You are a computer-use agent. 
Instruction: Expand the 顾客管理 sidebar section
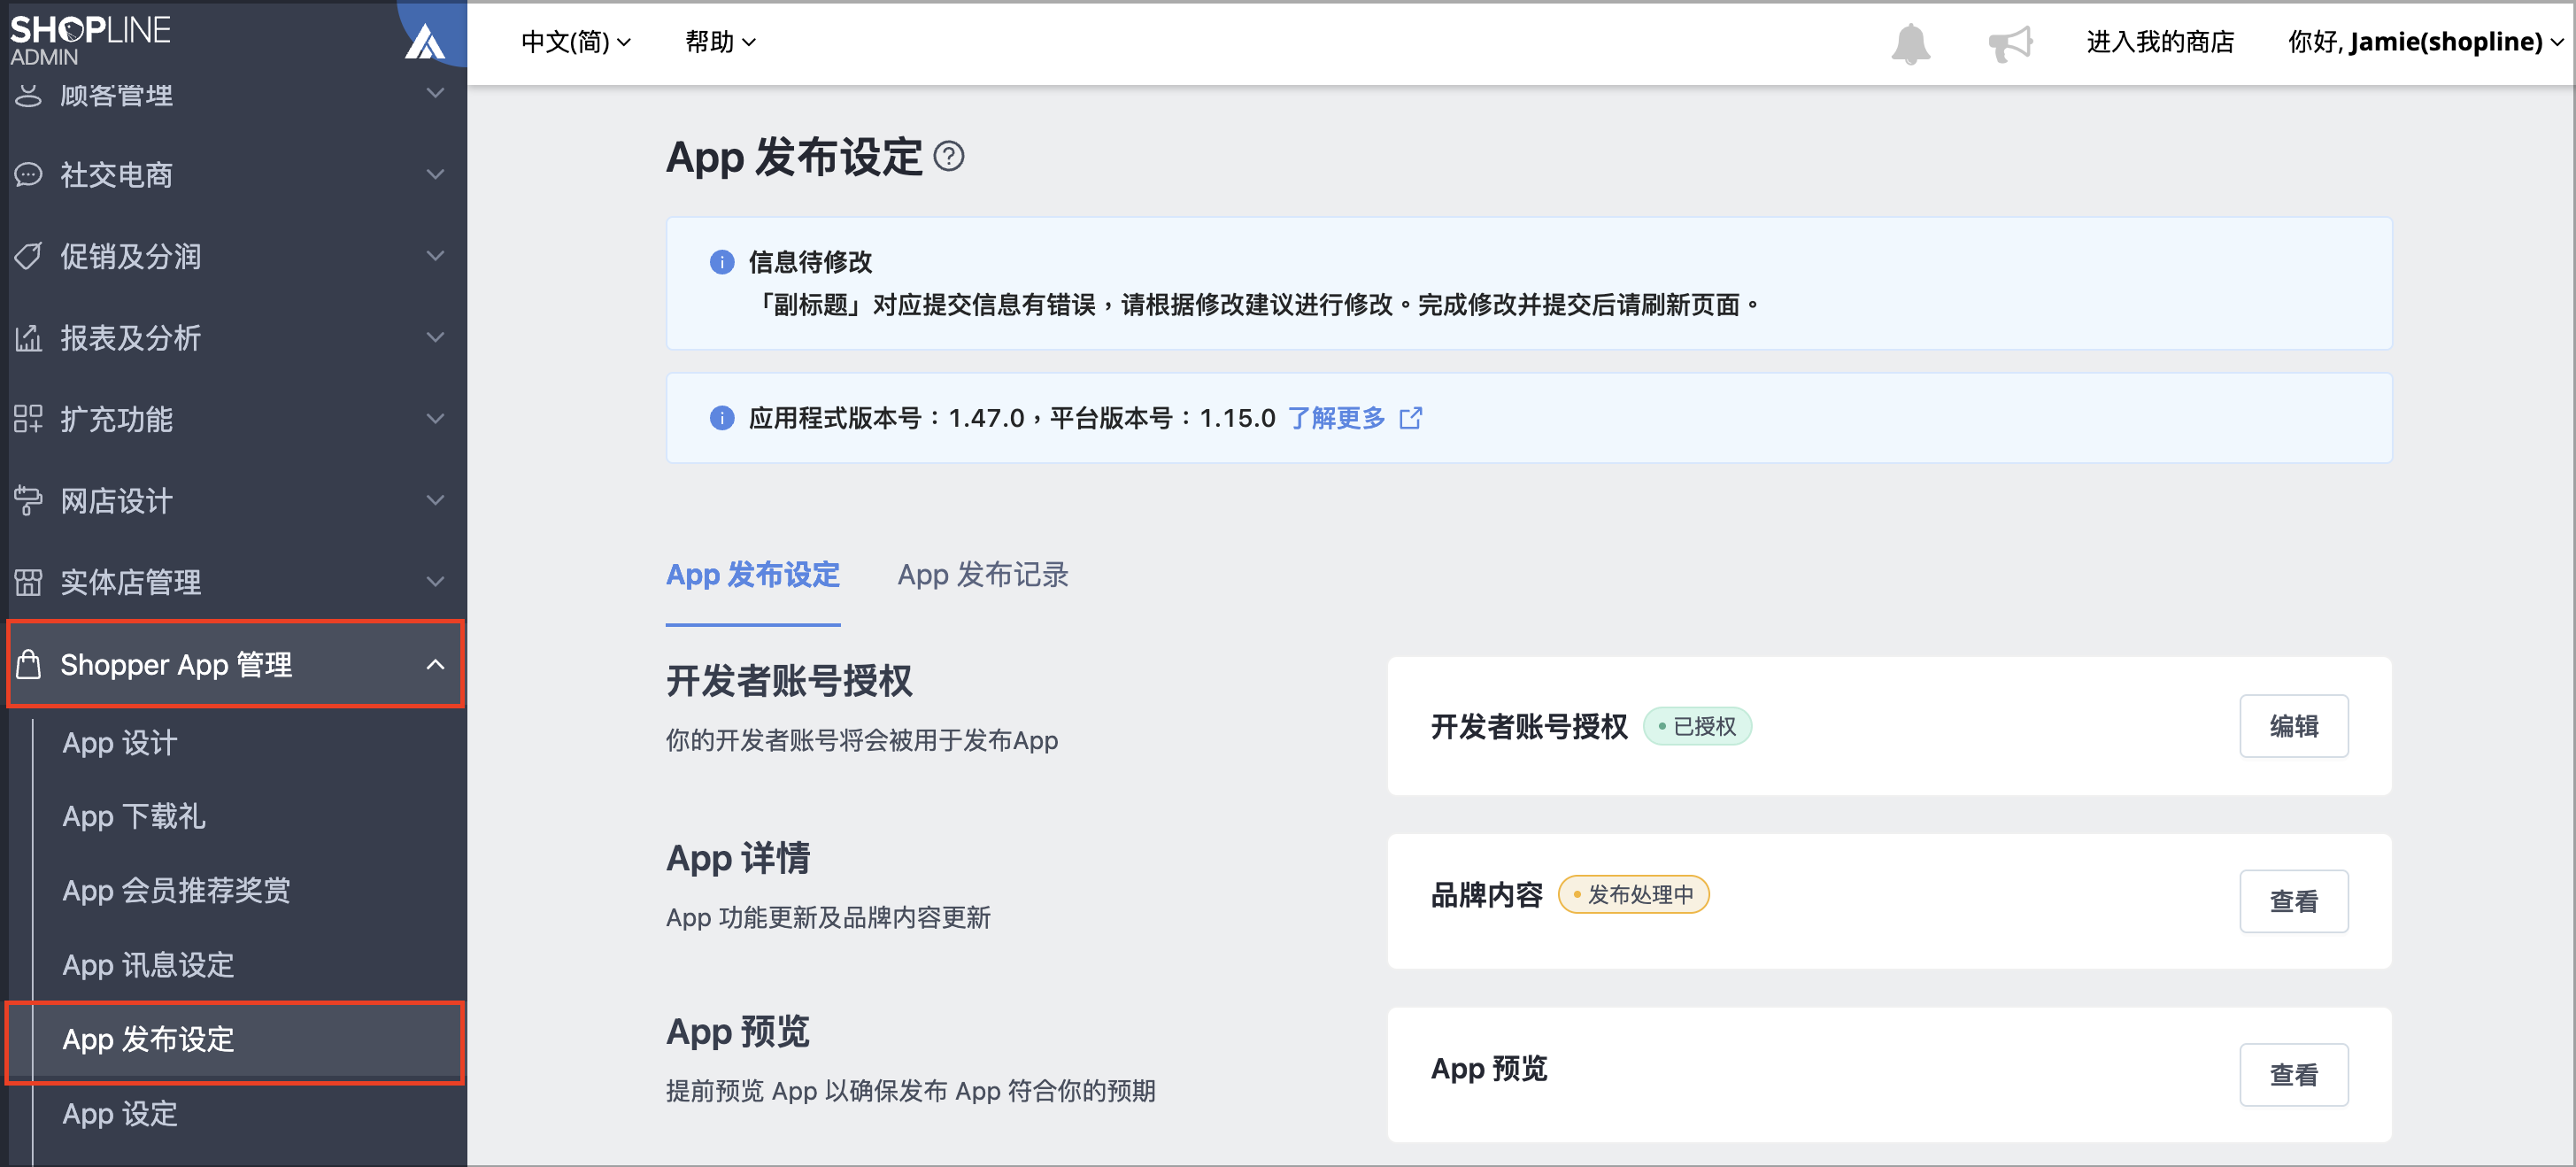click(435, 94)
